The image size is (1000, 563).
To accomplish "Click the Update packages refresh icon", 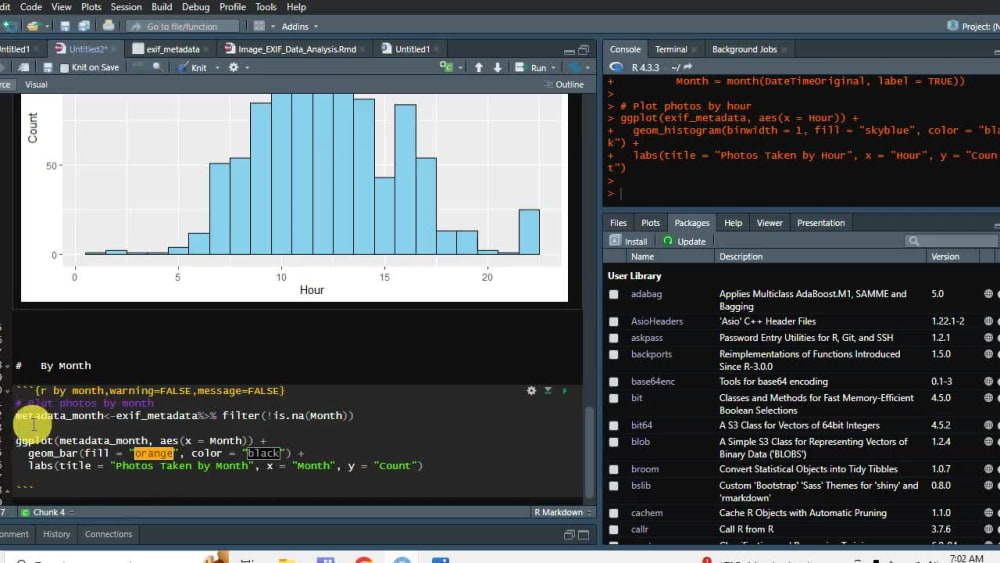I will coord(668,241).
